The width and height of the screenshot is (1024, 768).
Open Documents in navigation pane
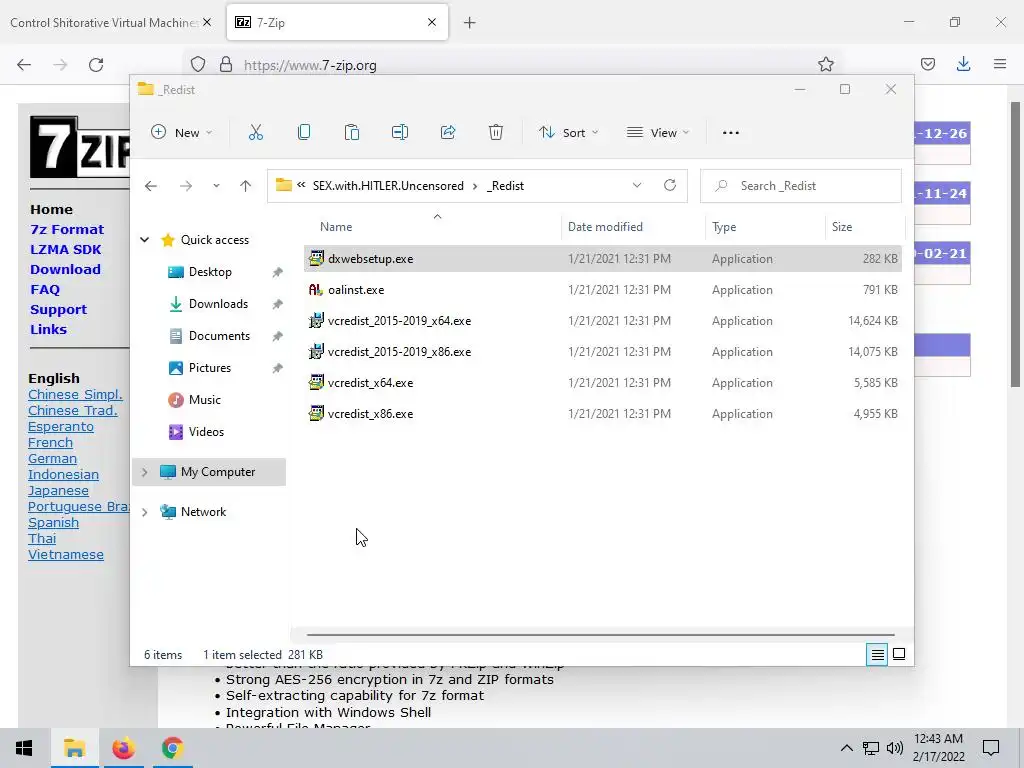coord(219,336)
